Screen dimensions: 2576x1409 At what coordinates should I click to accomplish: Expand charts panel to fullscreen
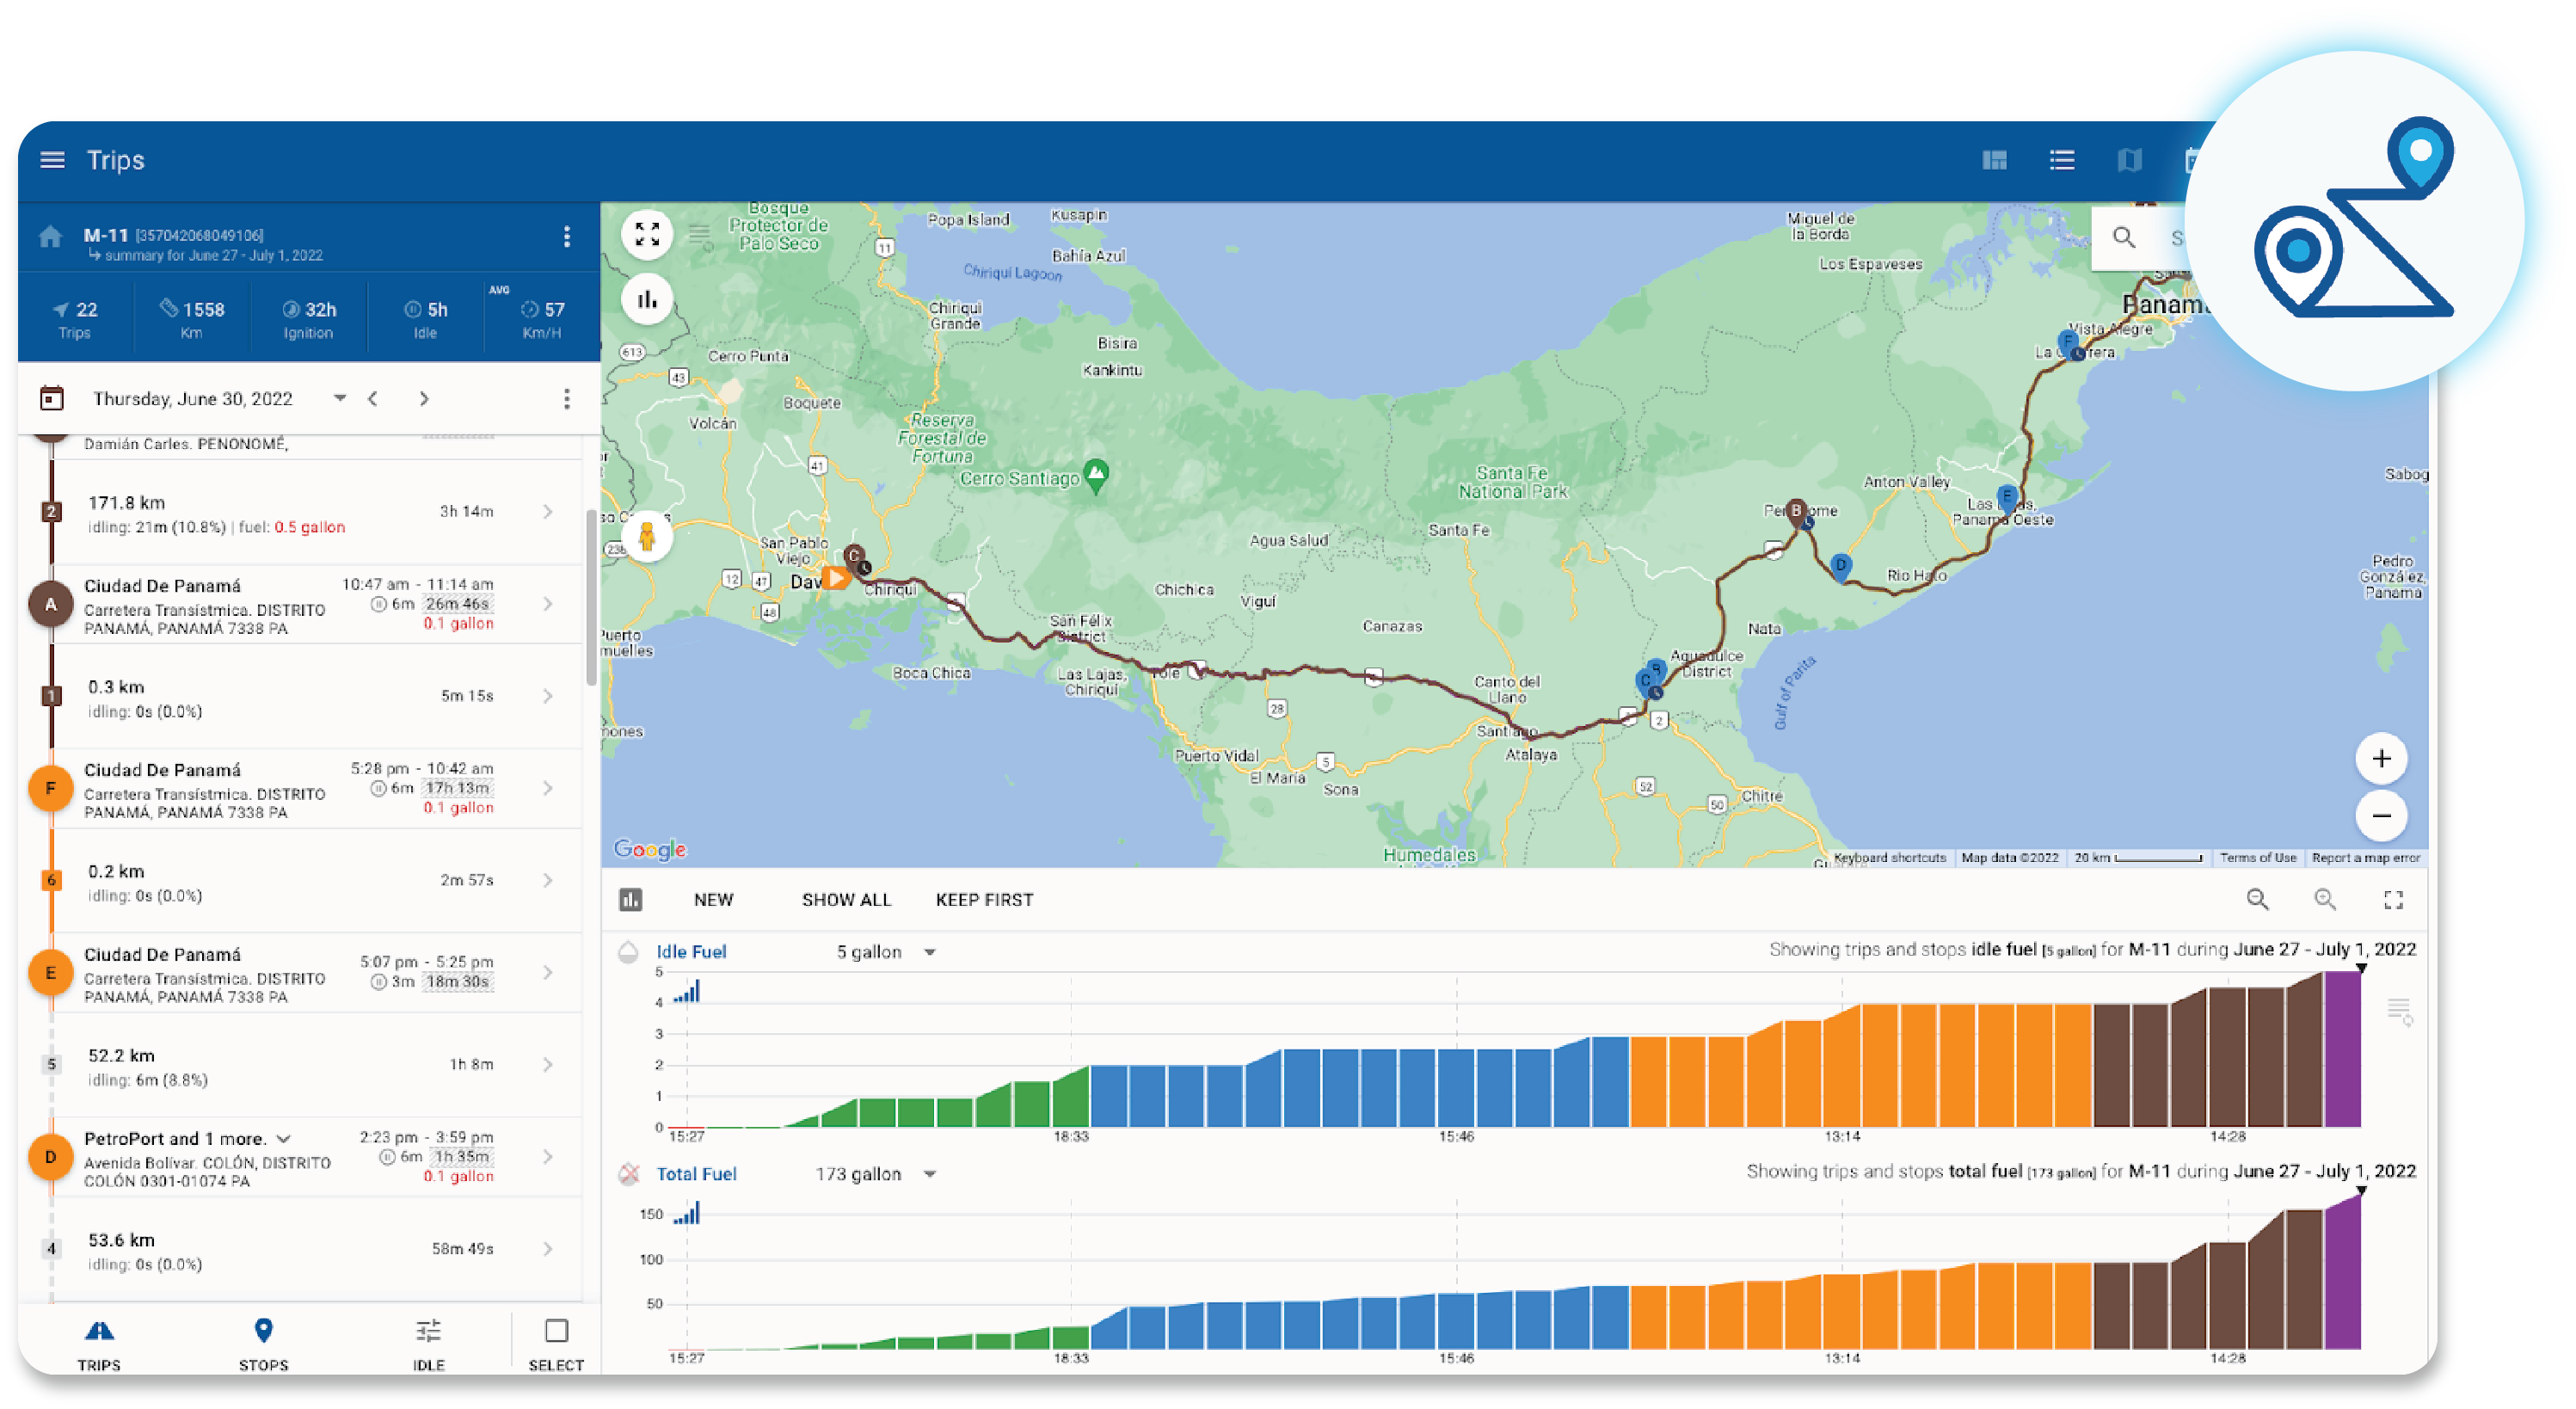(2393, 900)
